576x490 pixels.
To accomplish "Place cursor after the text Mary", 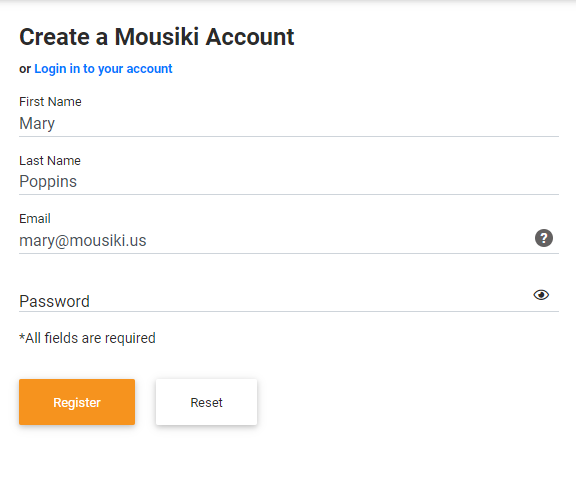I will click(x=55, y=124).
